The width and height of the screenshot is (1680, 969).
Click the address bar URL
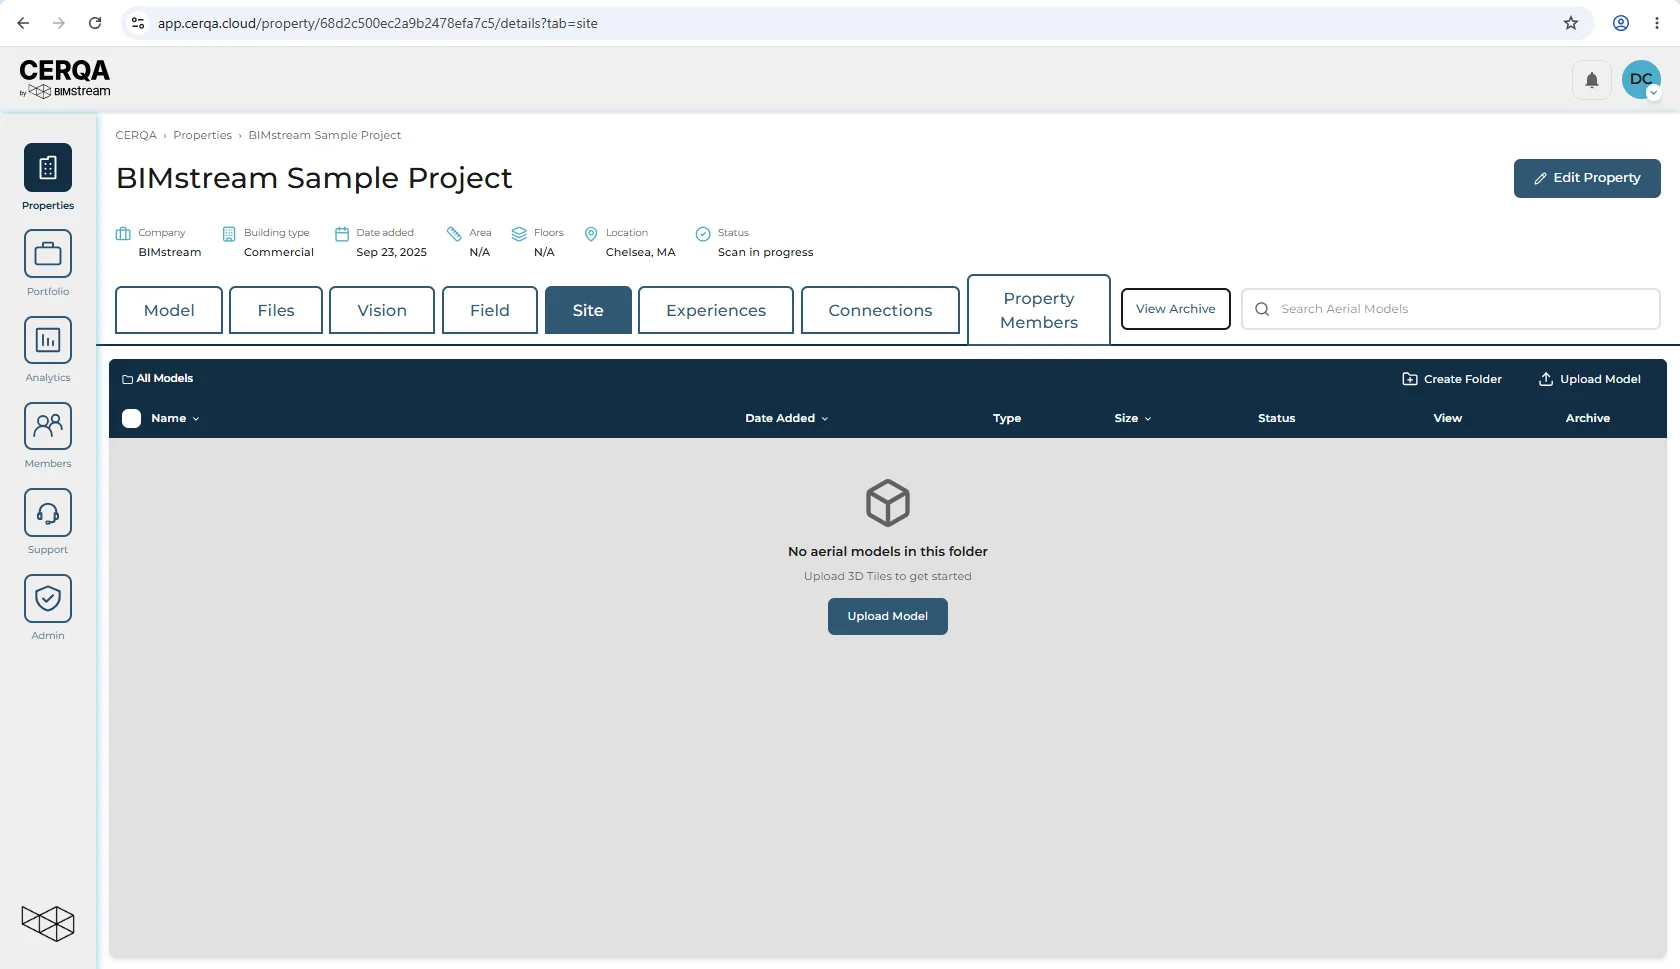click(x=378, y=23)
